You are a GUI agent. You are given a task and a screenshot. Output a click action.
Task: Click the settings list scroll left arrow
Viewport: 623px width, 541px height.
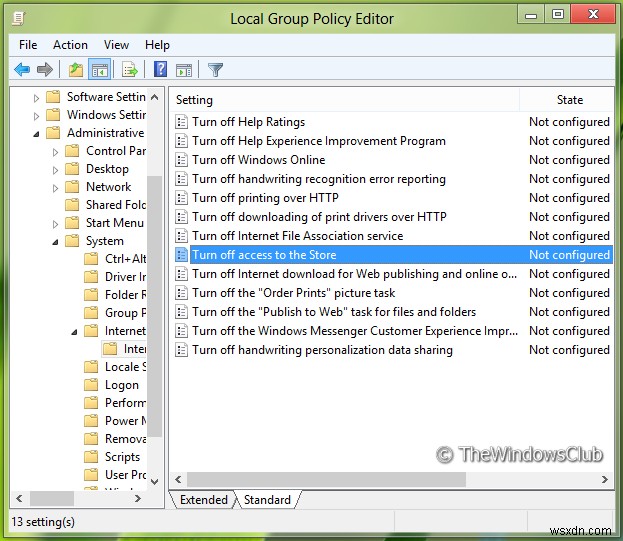click(x=178, y=479)
